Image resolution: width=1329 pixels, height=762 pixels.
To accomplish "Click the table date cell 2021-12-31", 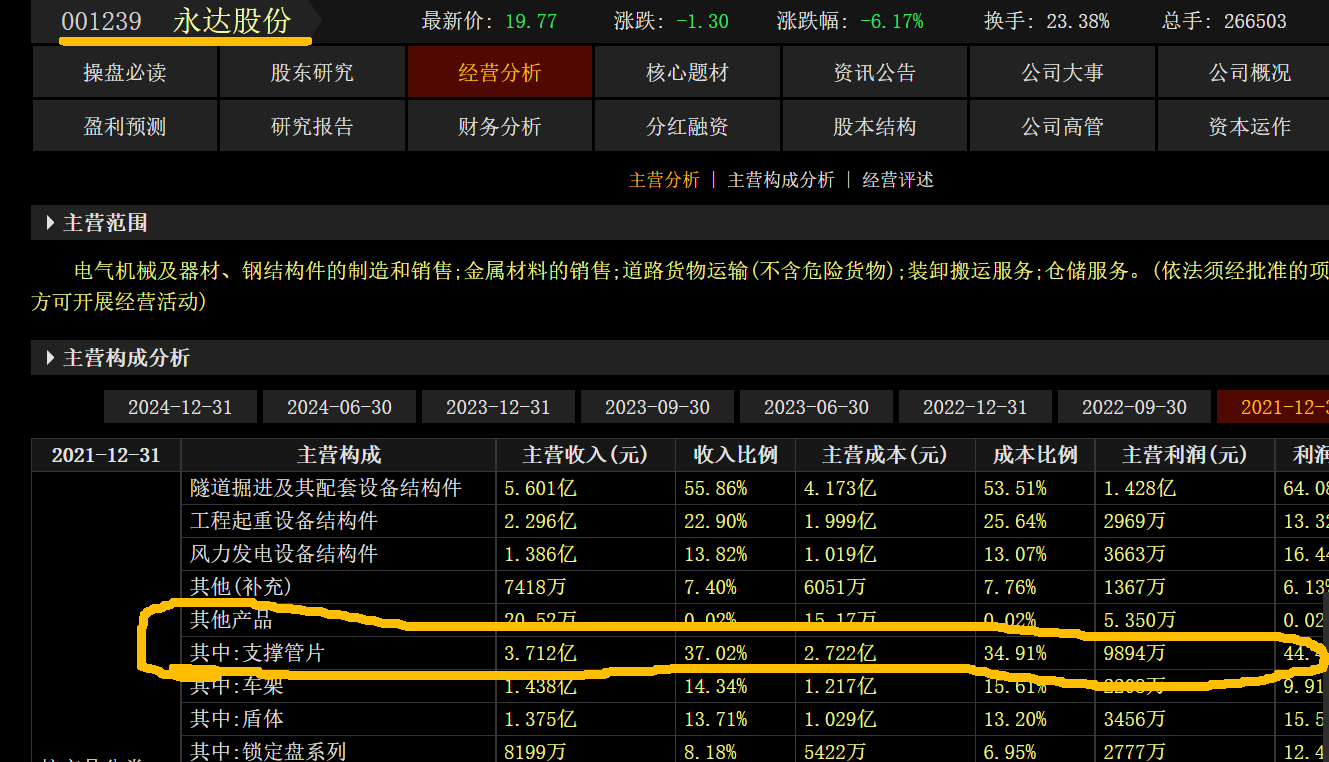I will pos(106,455).
